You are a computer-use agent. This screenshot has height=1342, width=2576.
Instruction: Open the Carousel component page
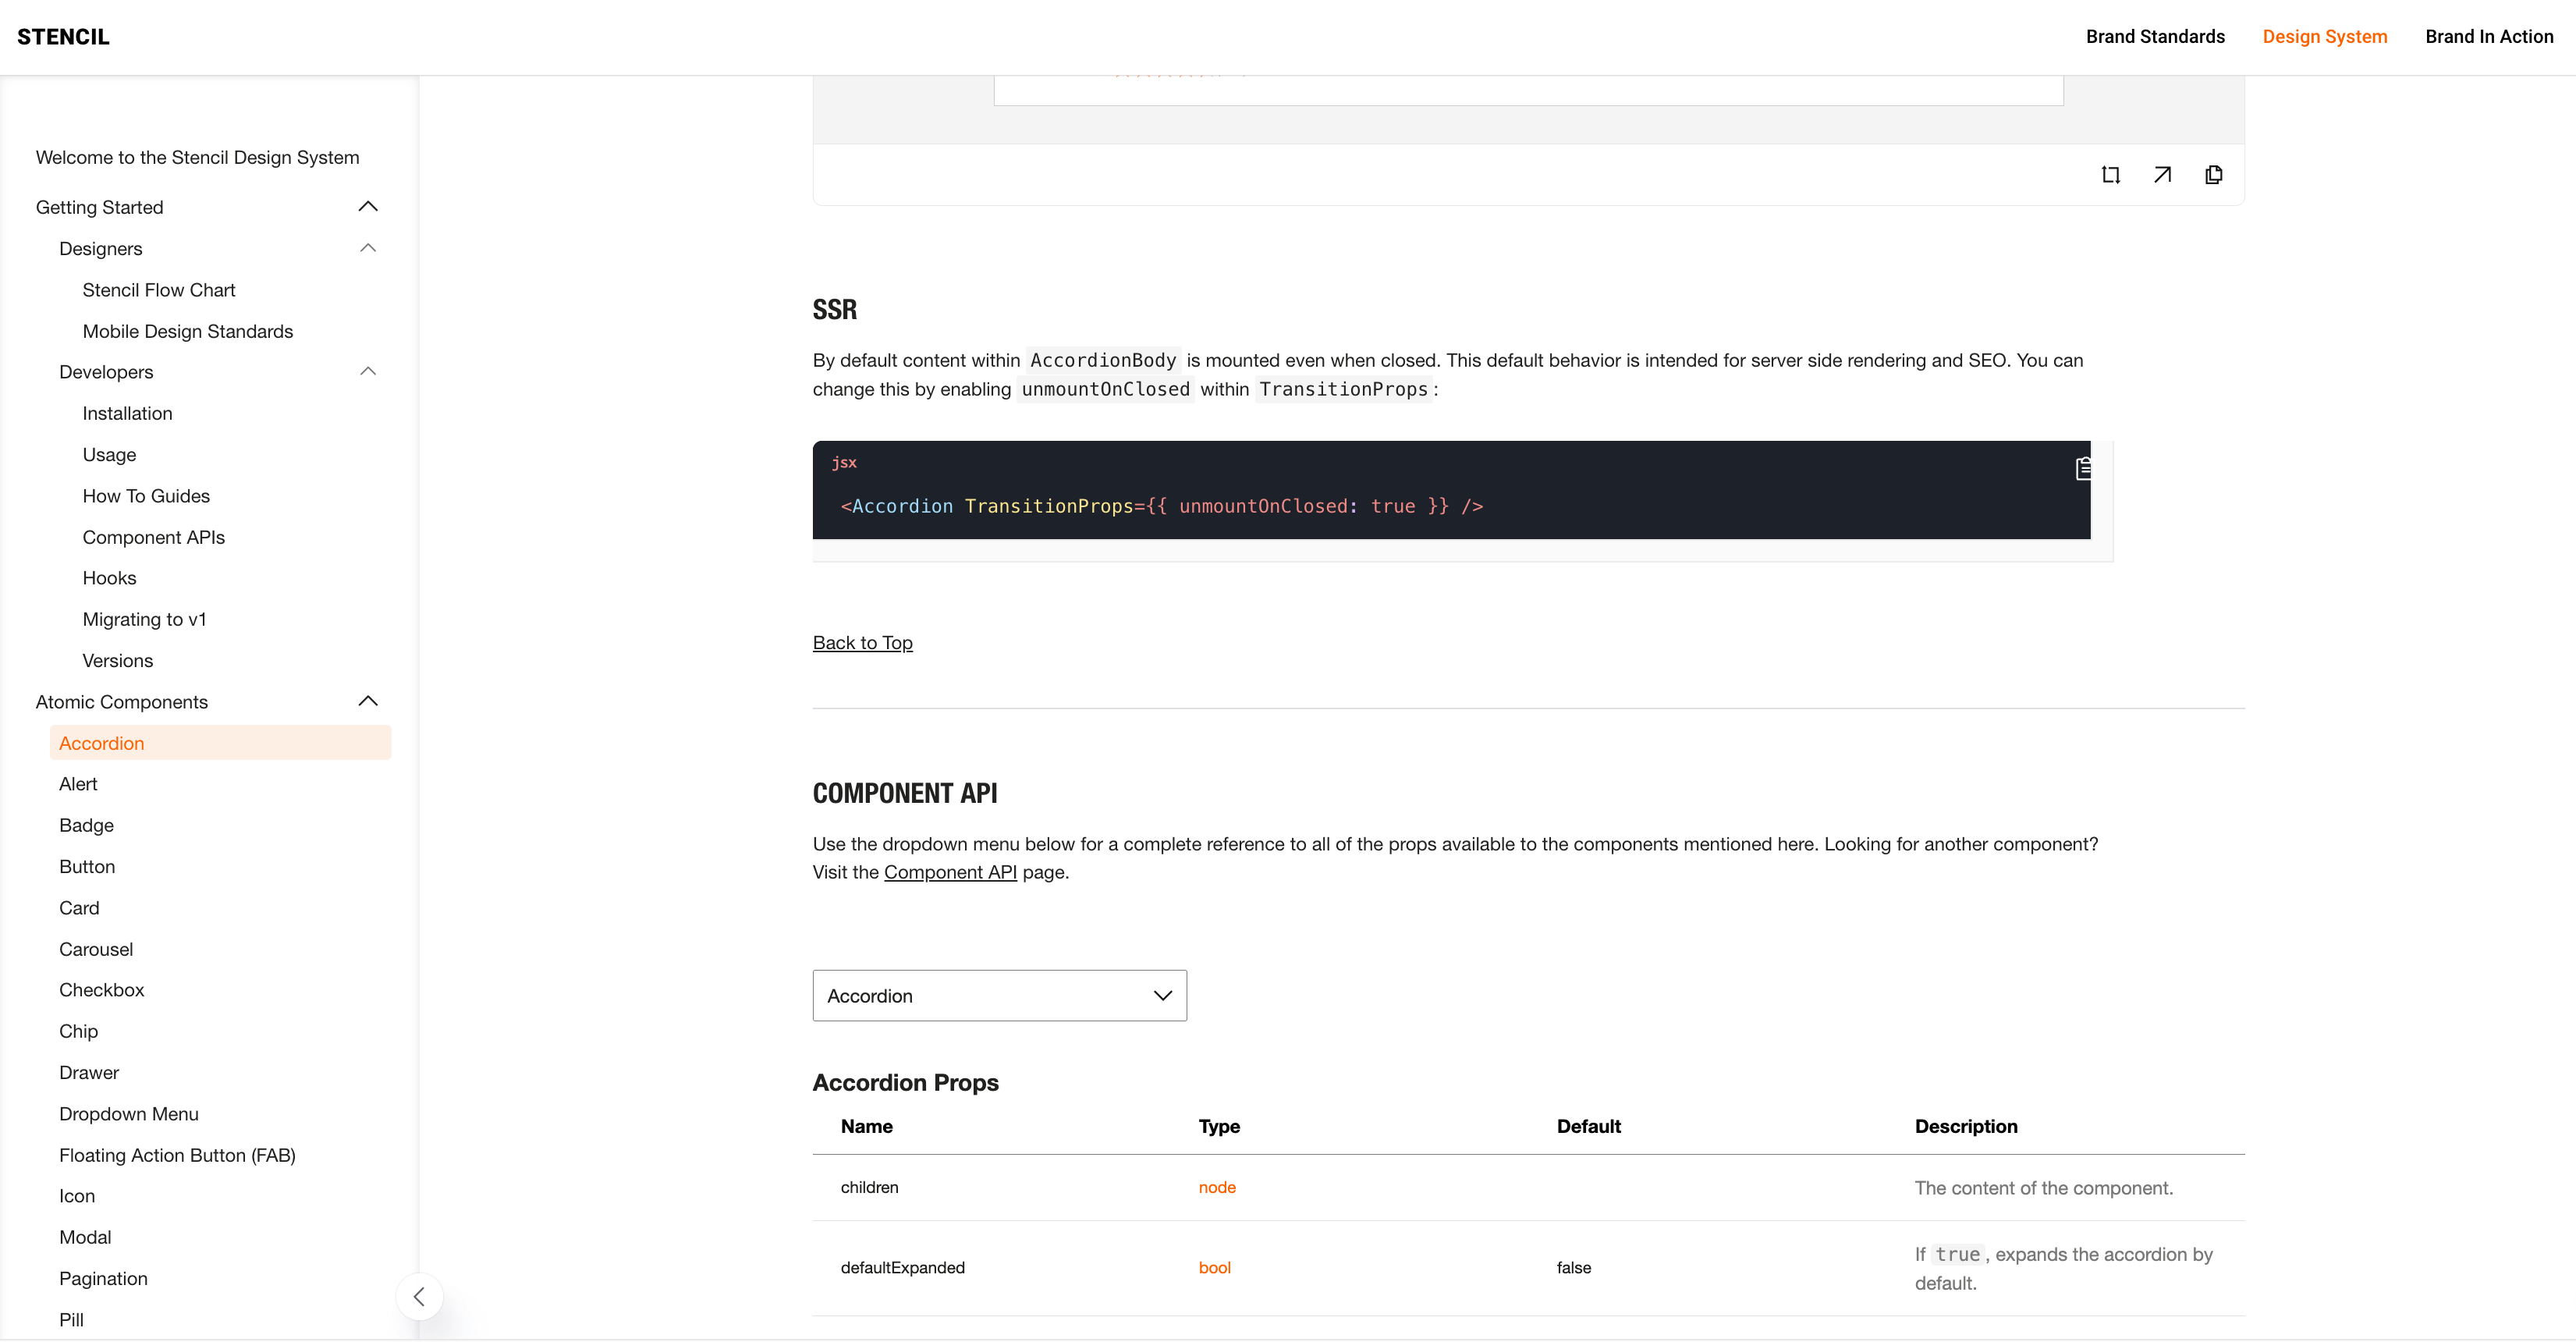(96, 949)
